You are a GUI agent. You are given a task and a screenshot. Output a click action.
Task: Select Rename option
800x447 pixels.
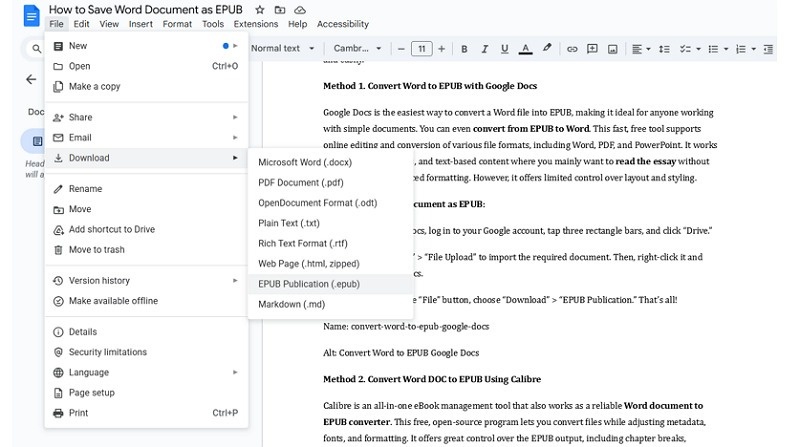click(x=146, y=189)
